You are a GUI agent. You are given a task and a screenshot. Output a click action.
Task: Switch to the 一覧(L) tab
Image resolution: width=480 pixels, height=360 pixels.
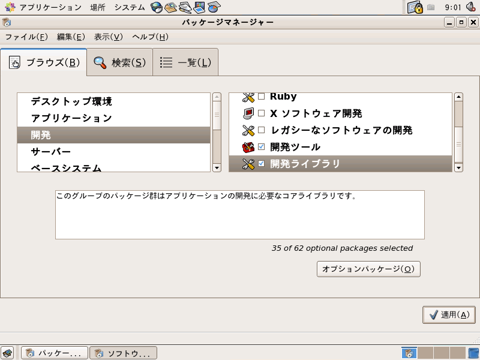(x=186, y=62)
